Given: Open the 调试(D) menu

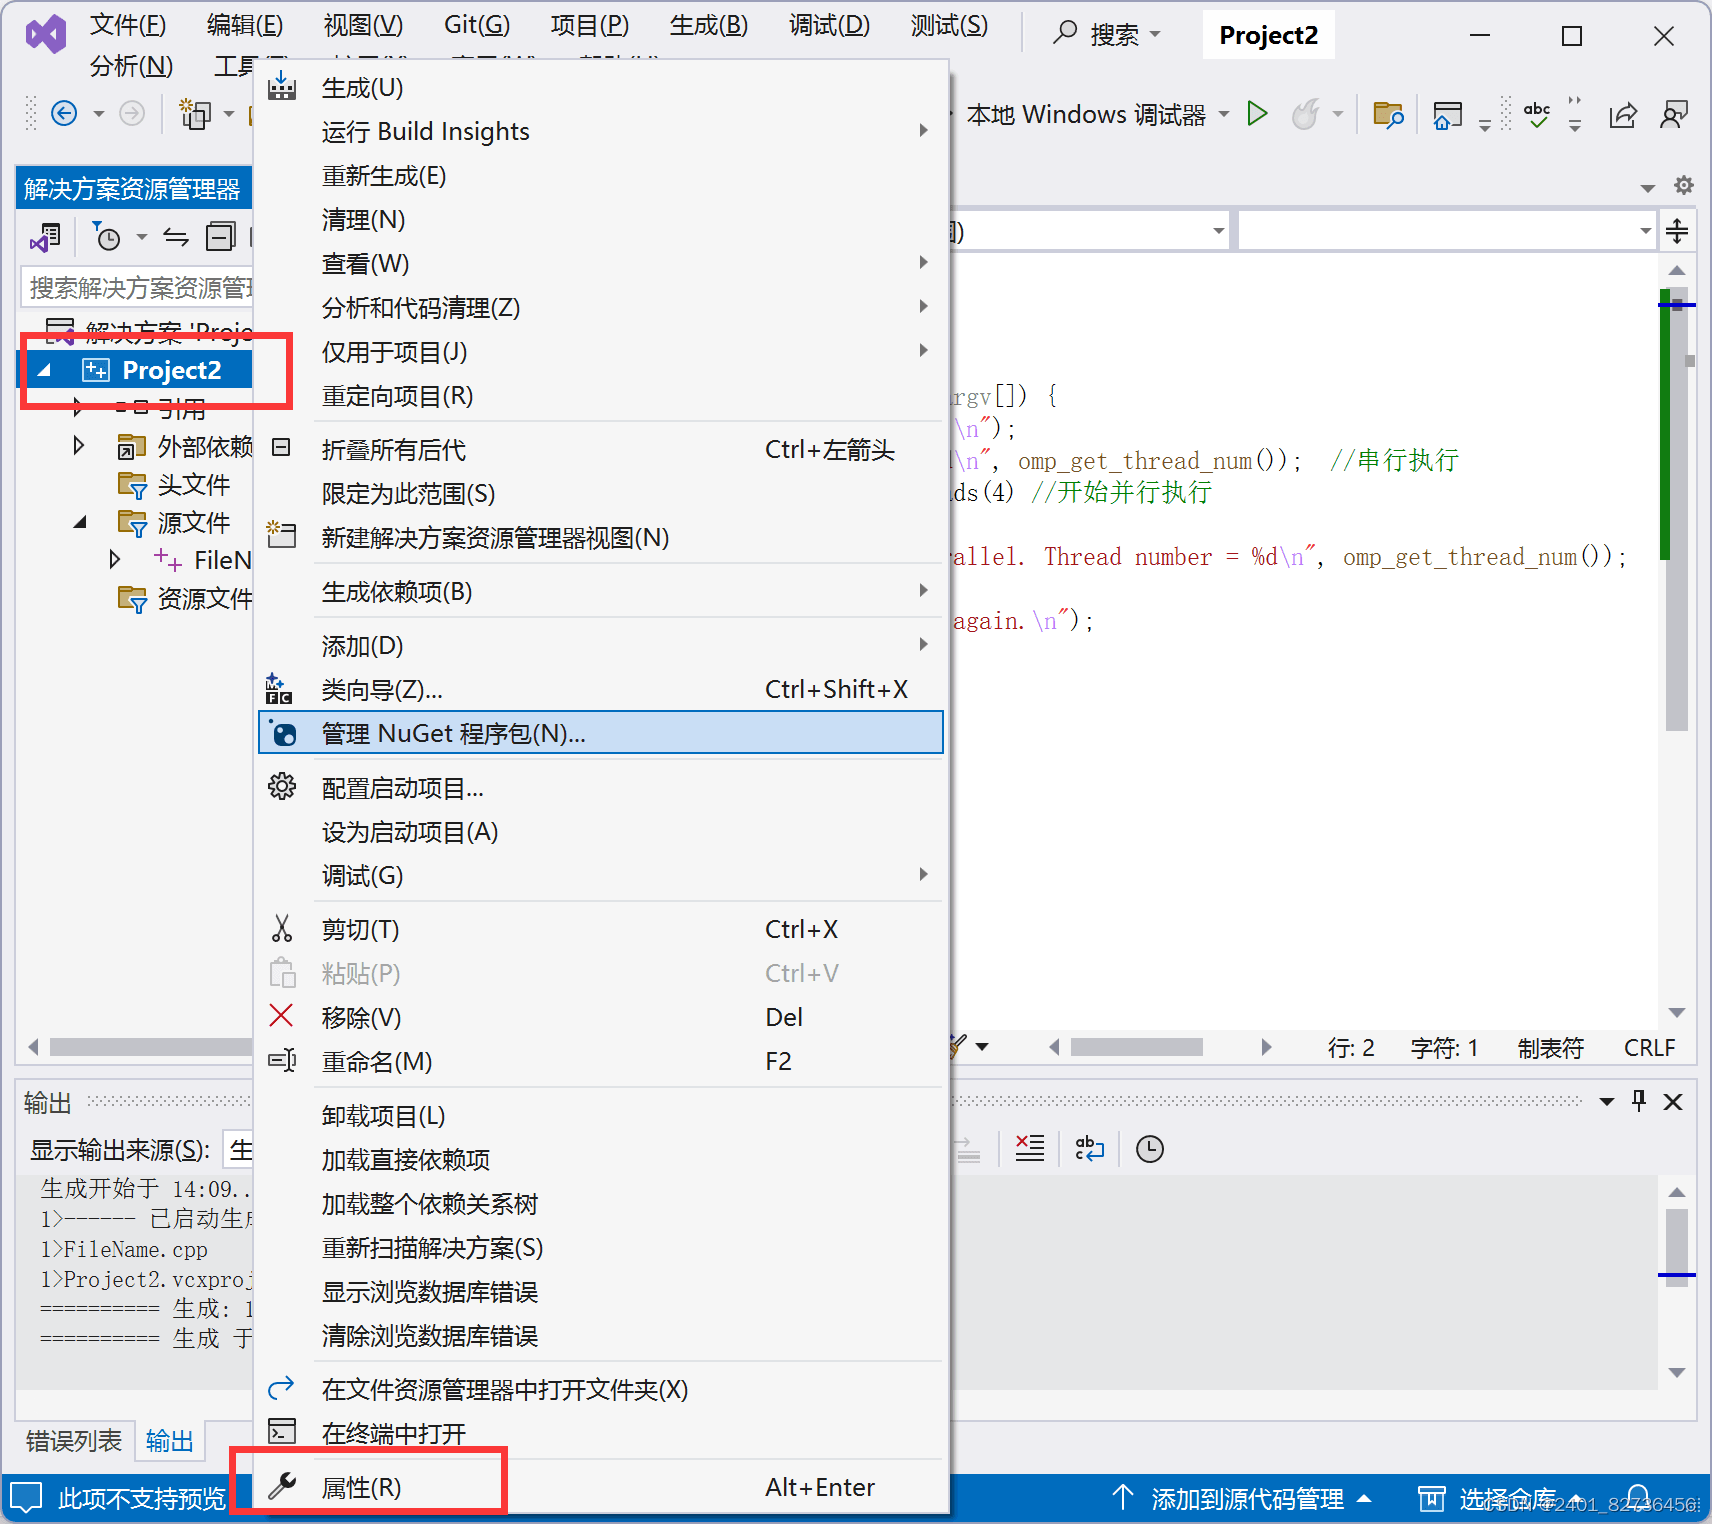Looking at the screenshot, I should [x=829, y=25].
